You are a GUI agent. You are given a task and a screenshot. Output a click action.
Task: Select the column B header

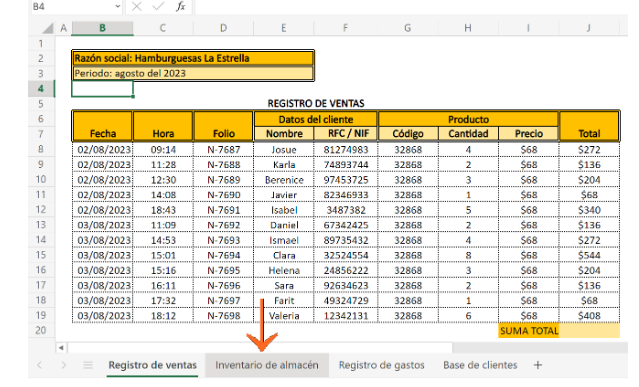coord(102,28)
